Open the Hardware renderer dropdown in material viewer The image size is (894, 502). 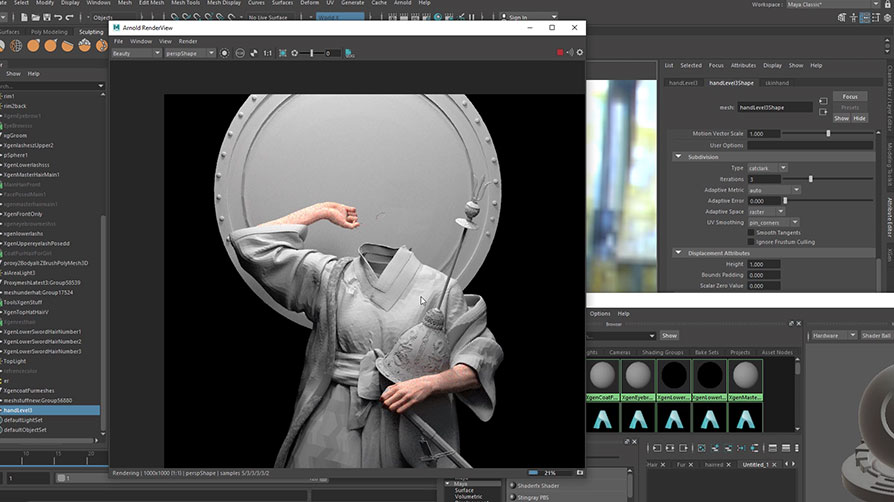(x=833, y=335)
